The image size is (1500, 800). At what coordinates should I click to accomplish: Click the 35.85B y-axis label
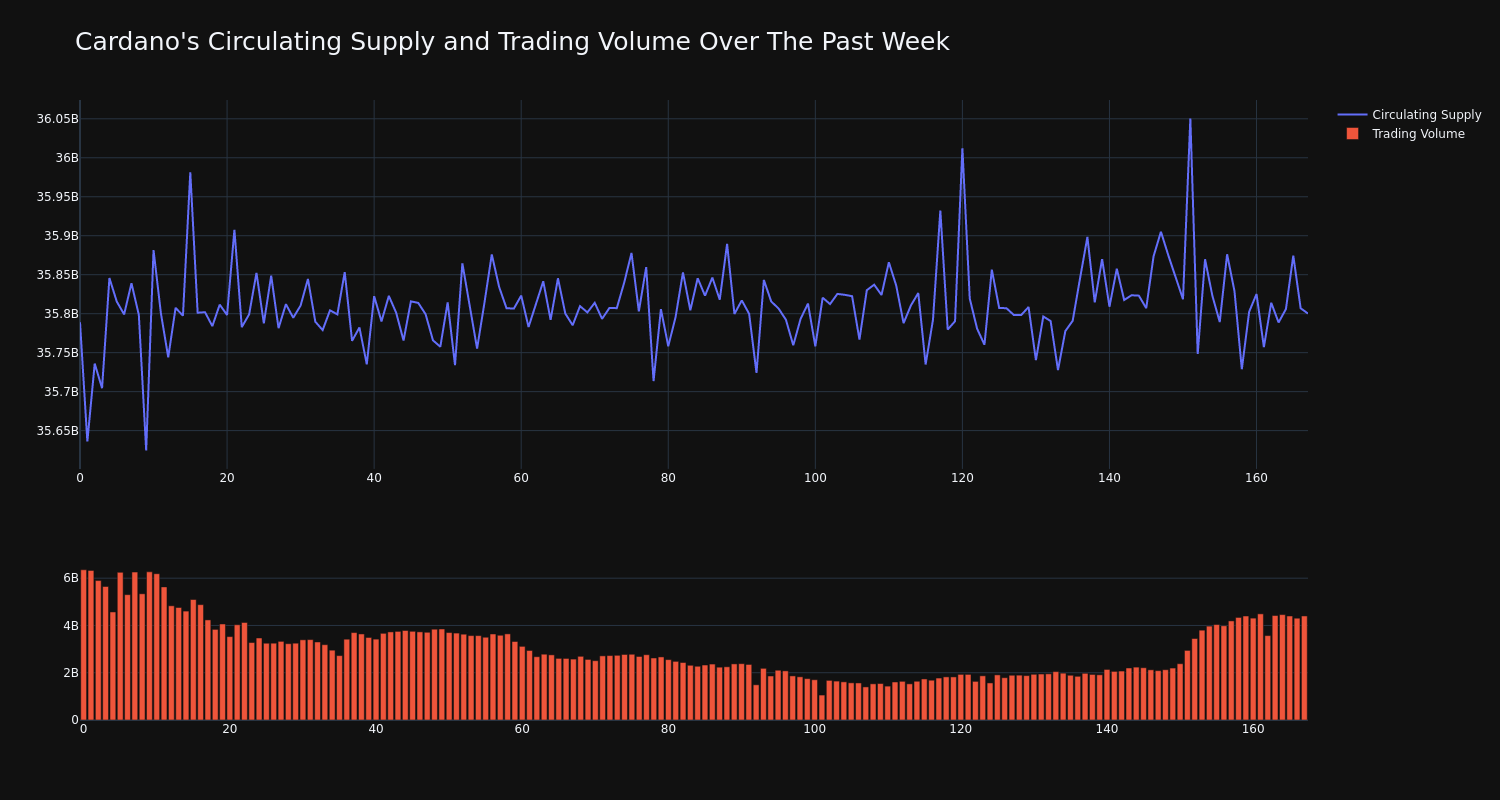57,275
